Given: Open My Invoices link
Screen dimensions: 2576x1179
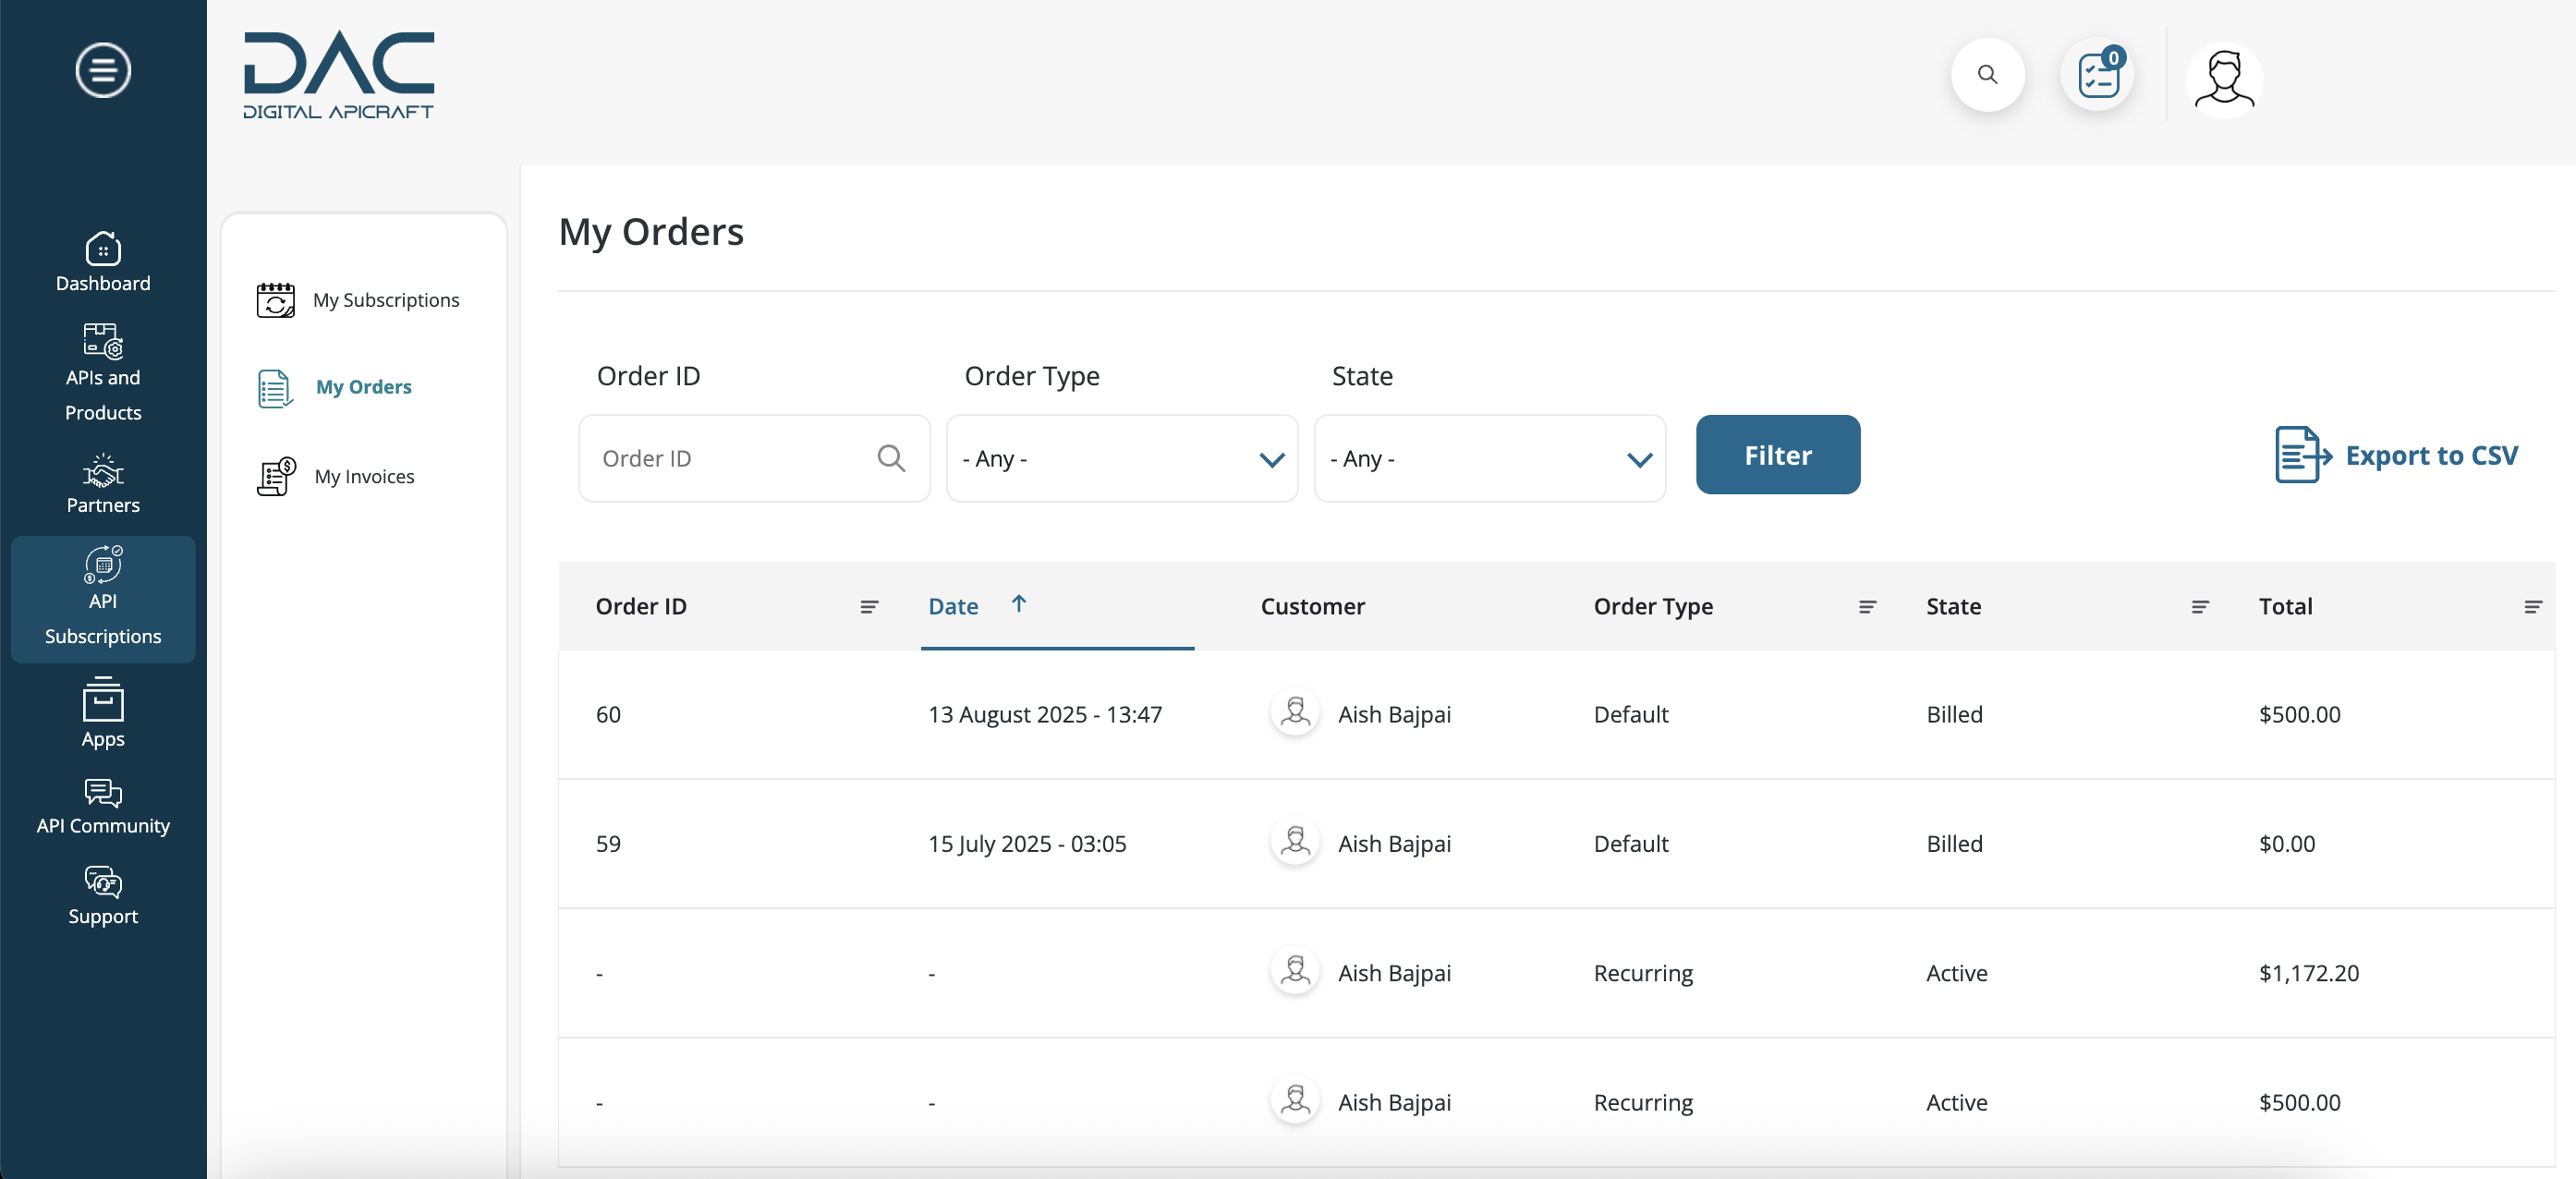Looking at the screenshot, I should tap(364, 476).
